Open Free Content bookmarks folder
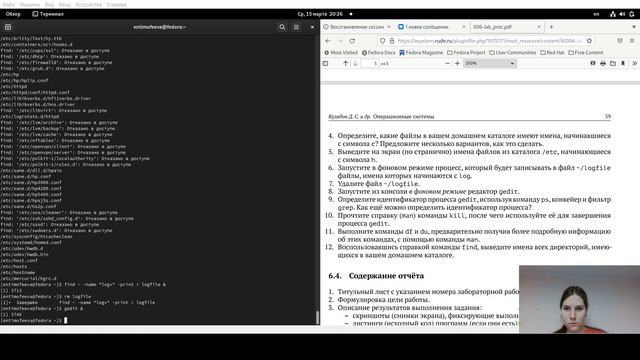640x360 pixels. pyautogui.click(x=586, y=53)
